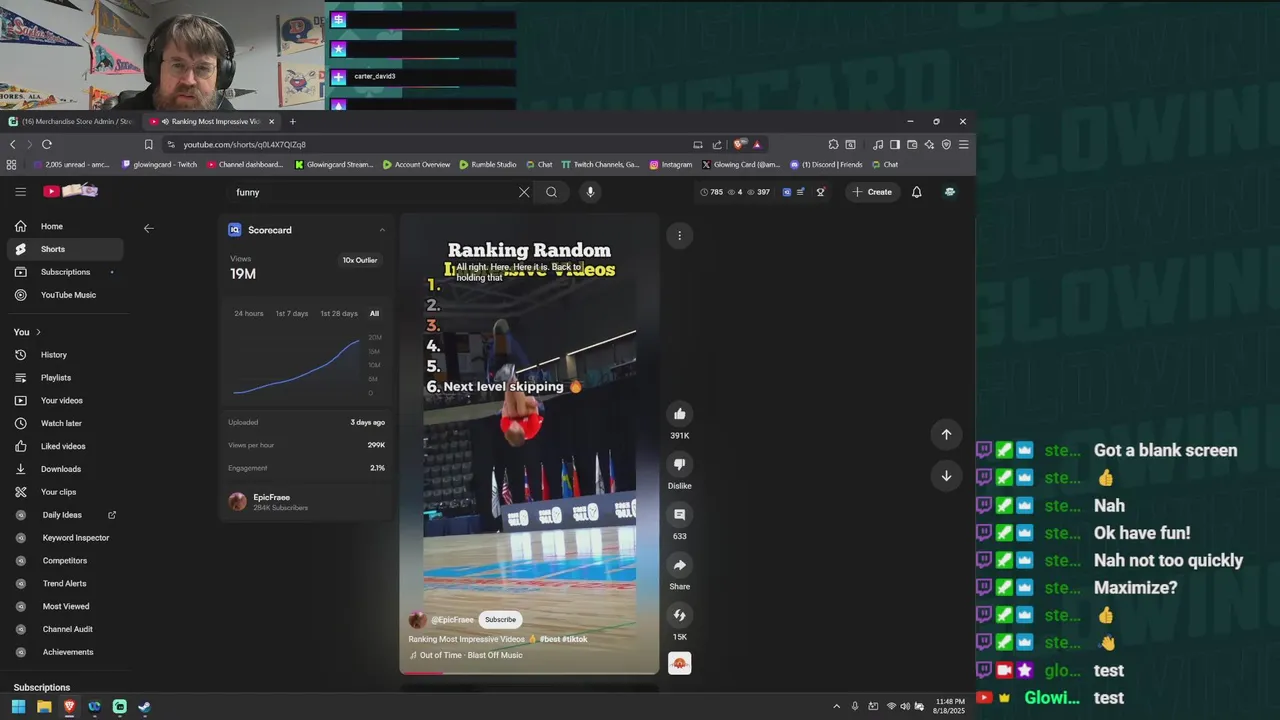
Task: Open Downloads in sidebar
Action: (x=65, y=469)
